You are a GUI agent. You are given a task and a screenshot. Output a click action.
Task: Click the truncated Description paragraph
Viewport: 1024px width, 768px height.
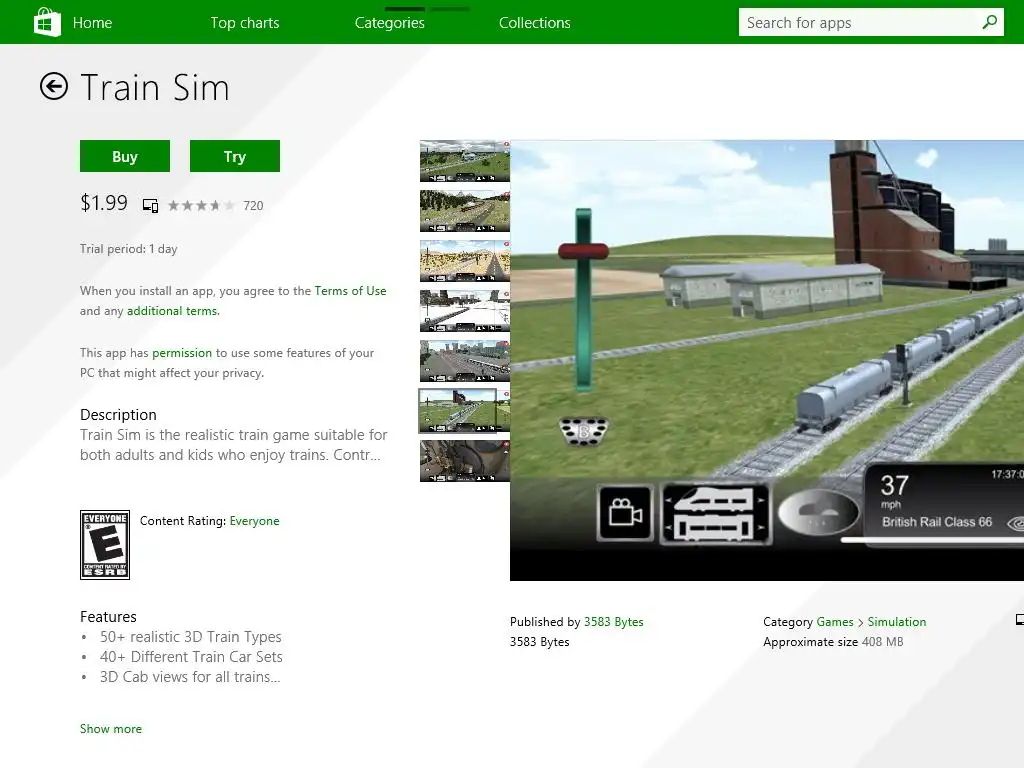pos(233,445)
